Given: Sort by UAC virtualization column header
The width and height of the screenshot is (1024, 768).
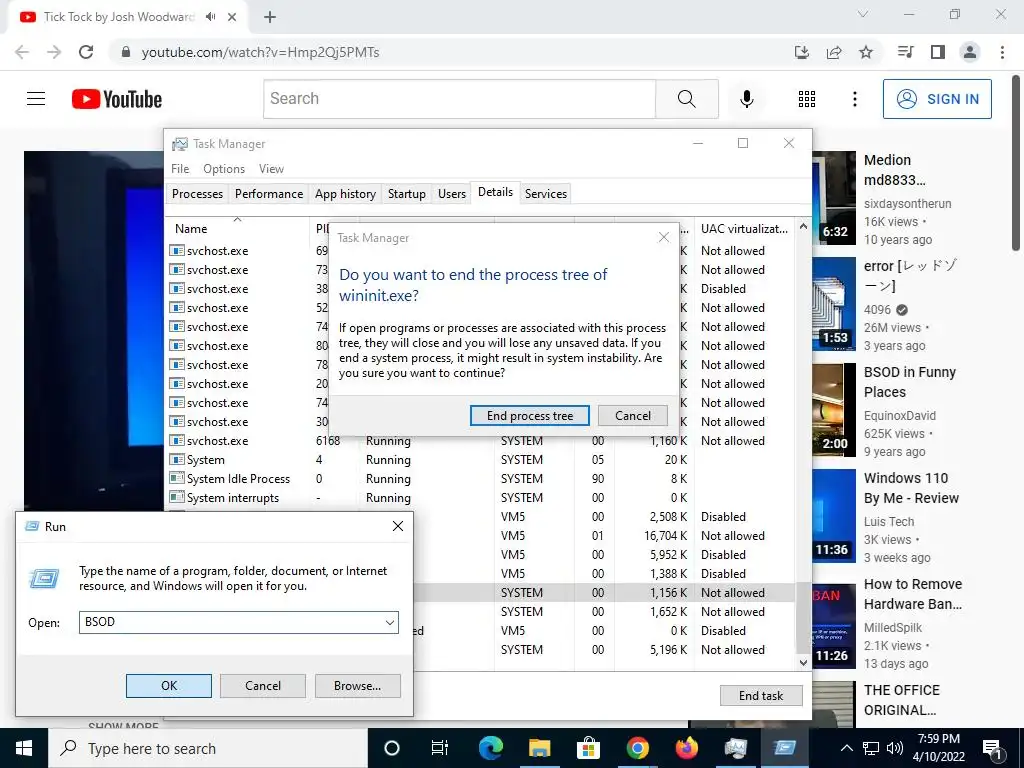Looking at the screenshot, I should (744, 229).
